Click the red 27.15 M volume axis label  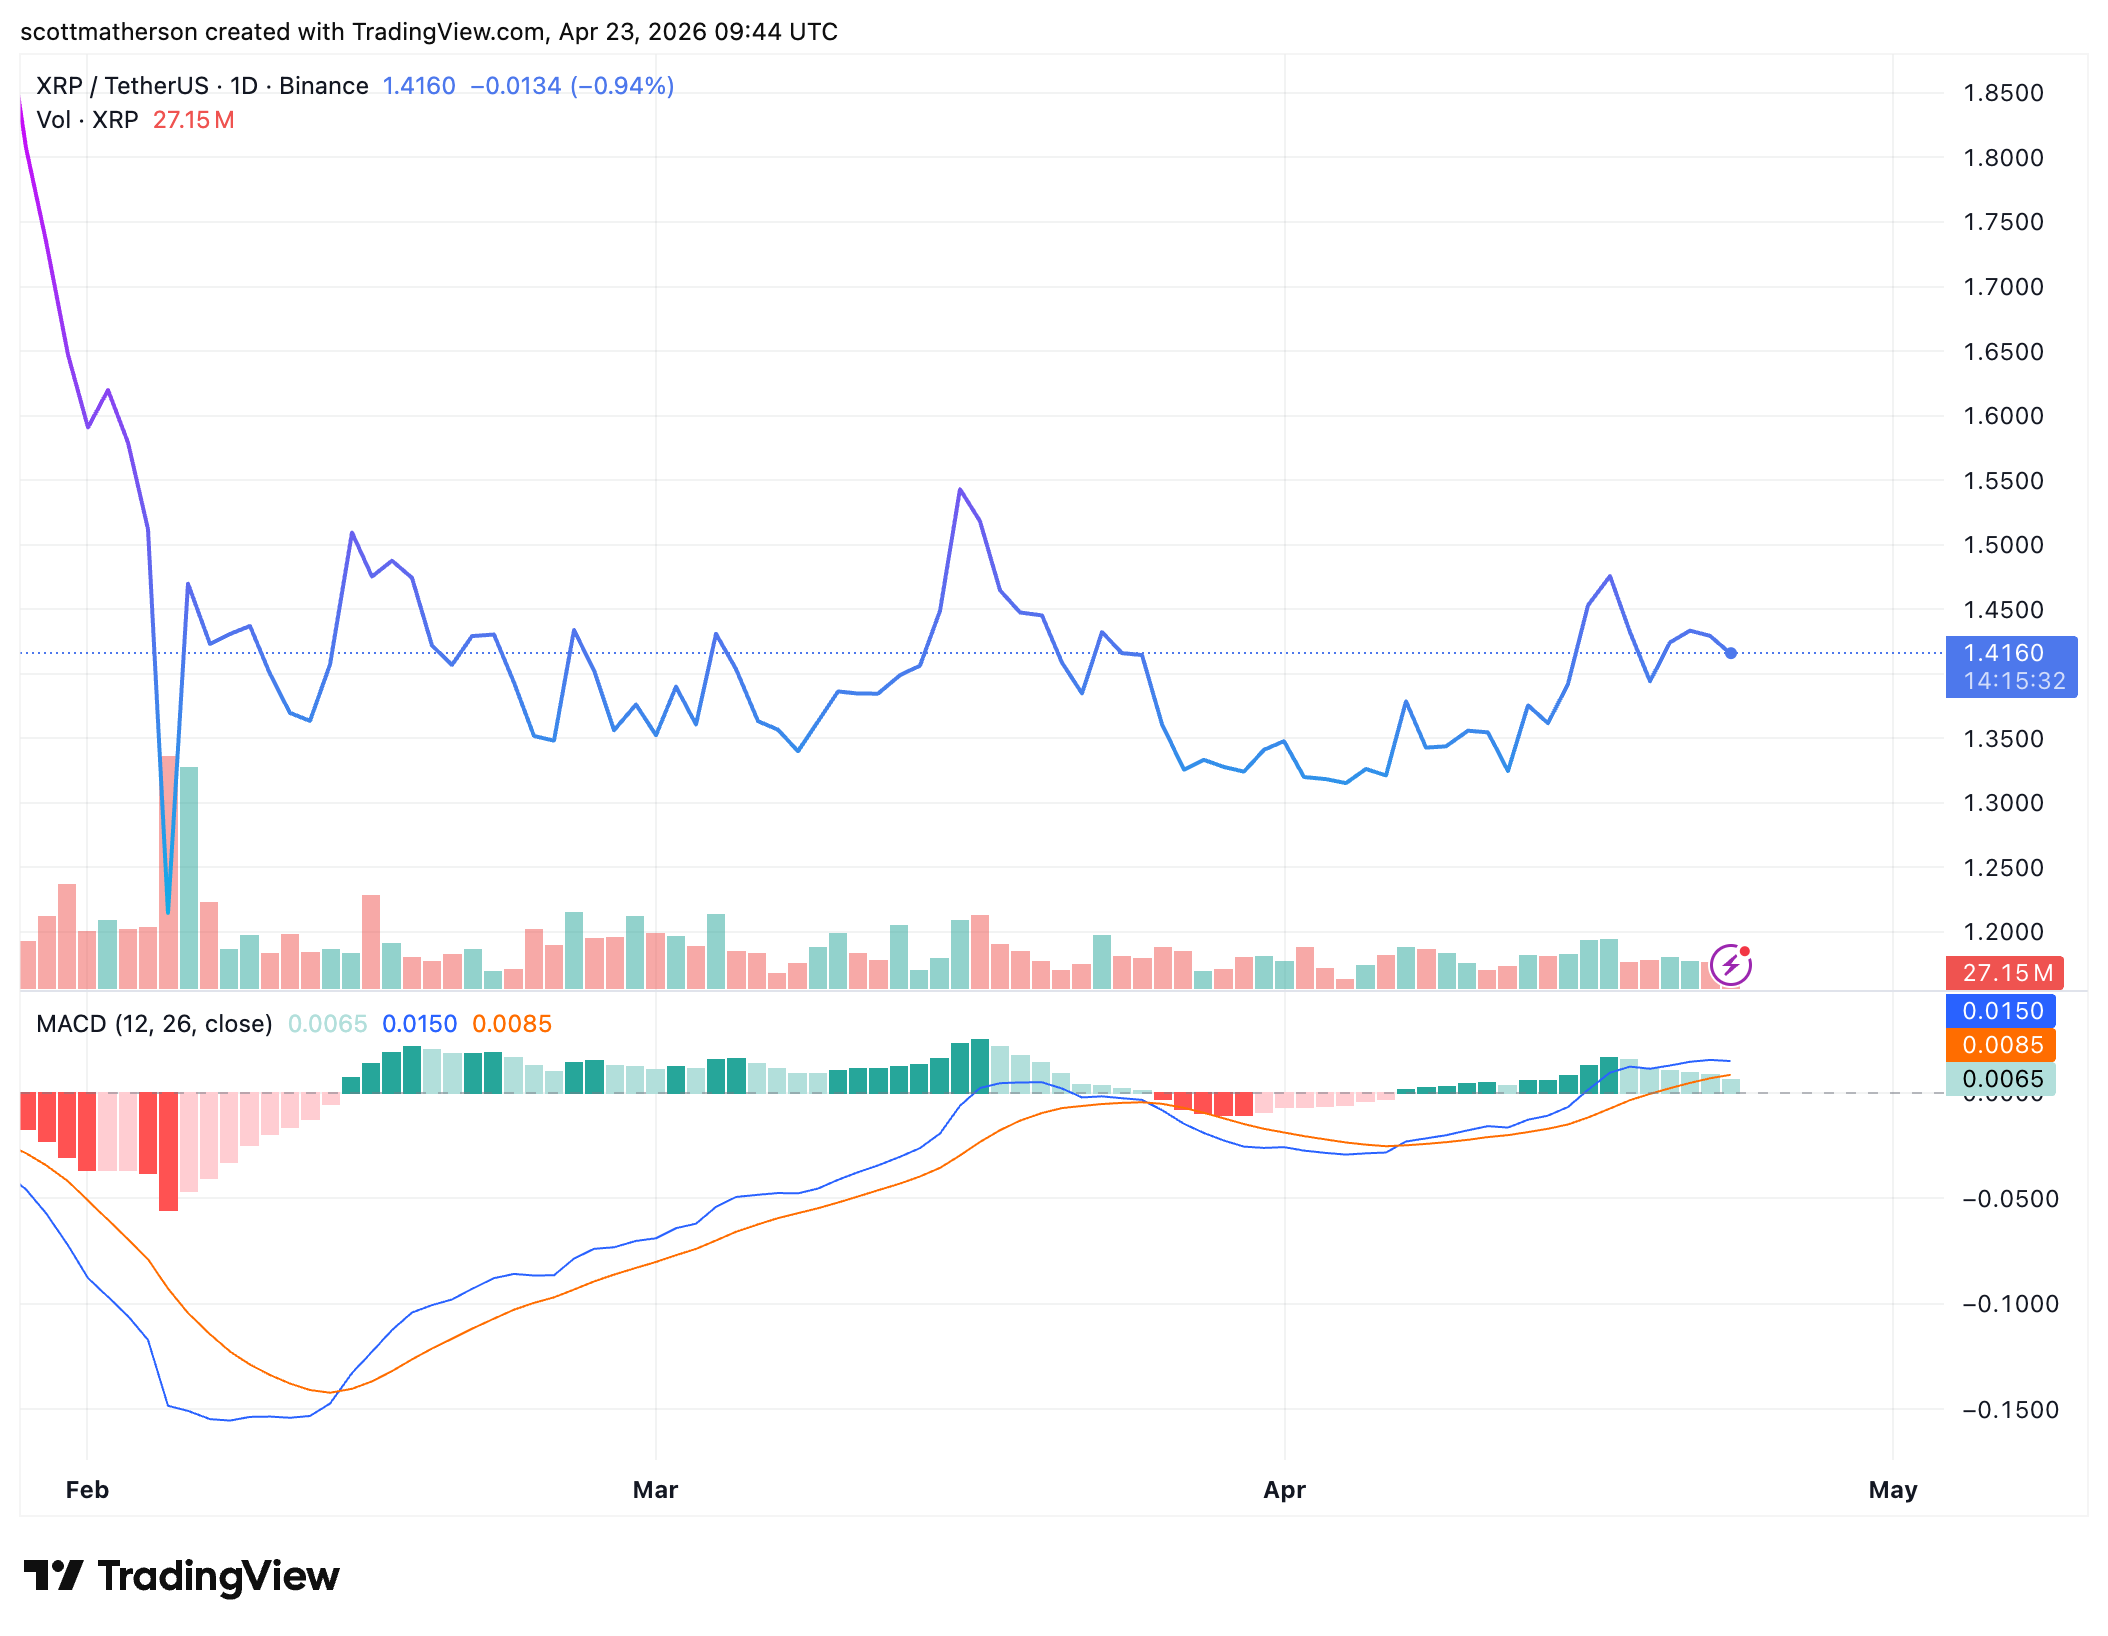(2006, 971)
